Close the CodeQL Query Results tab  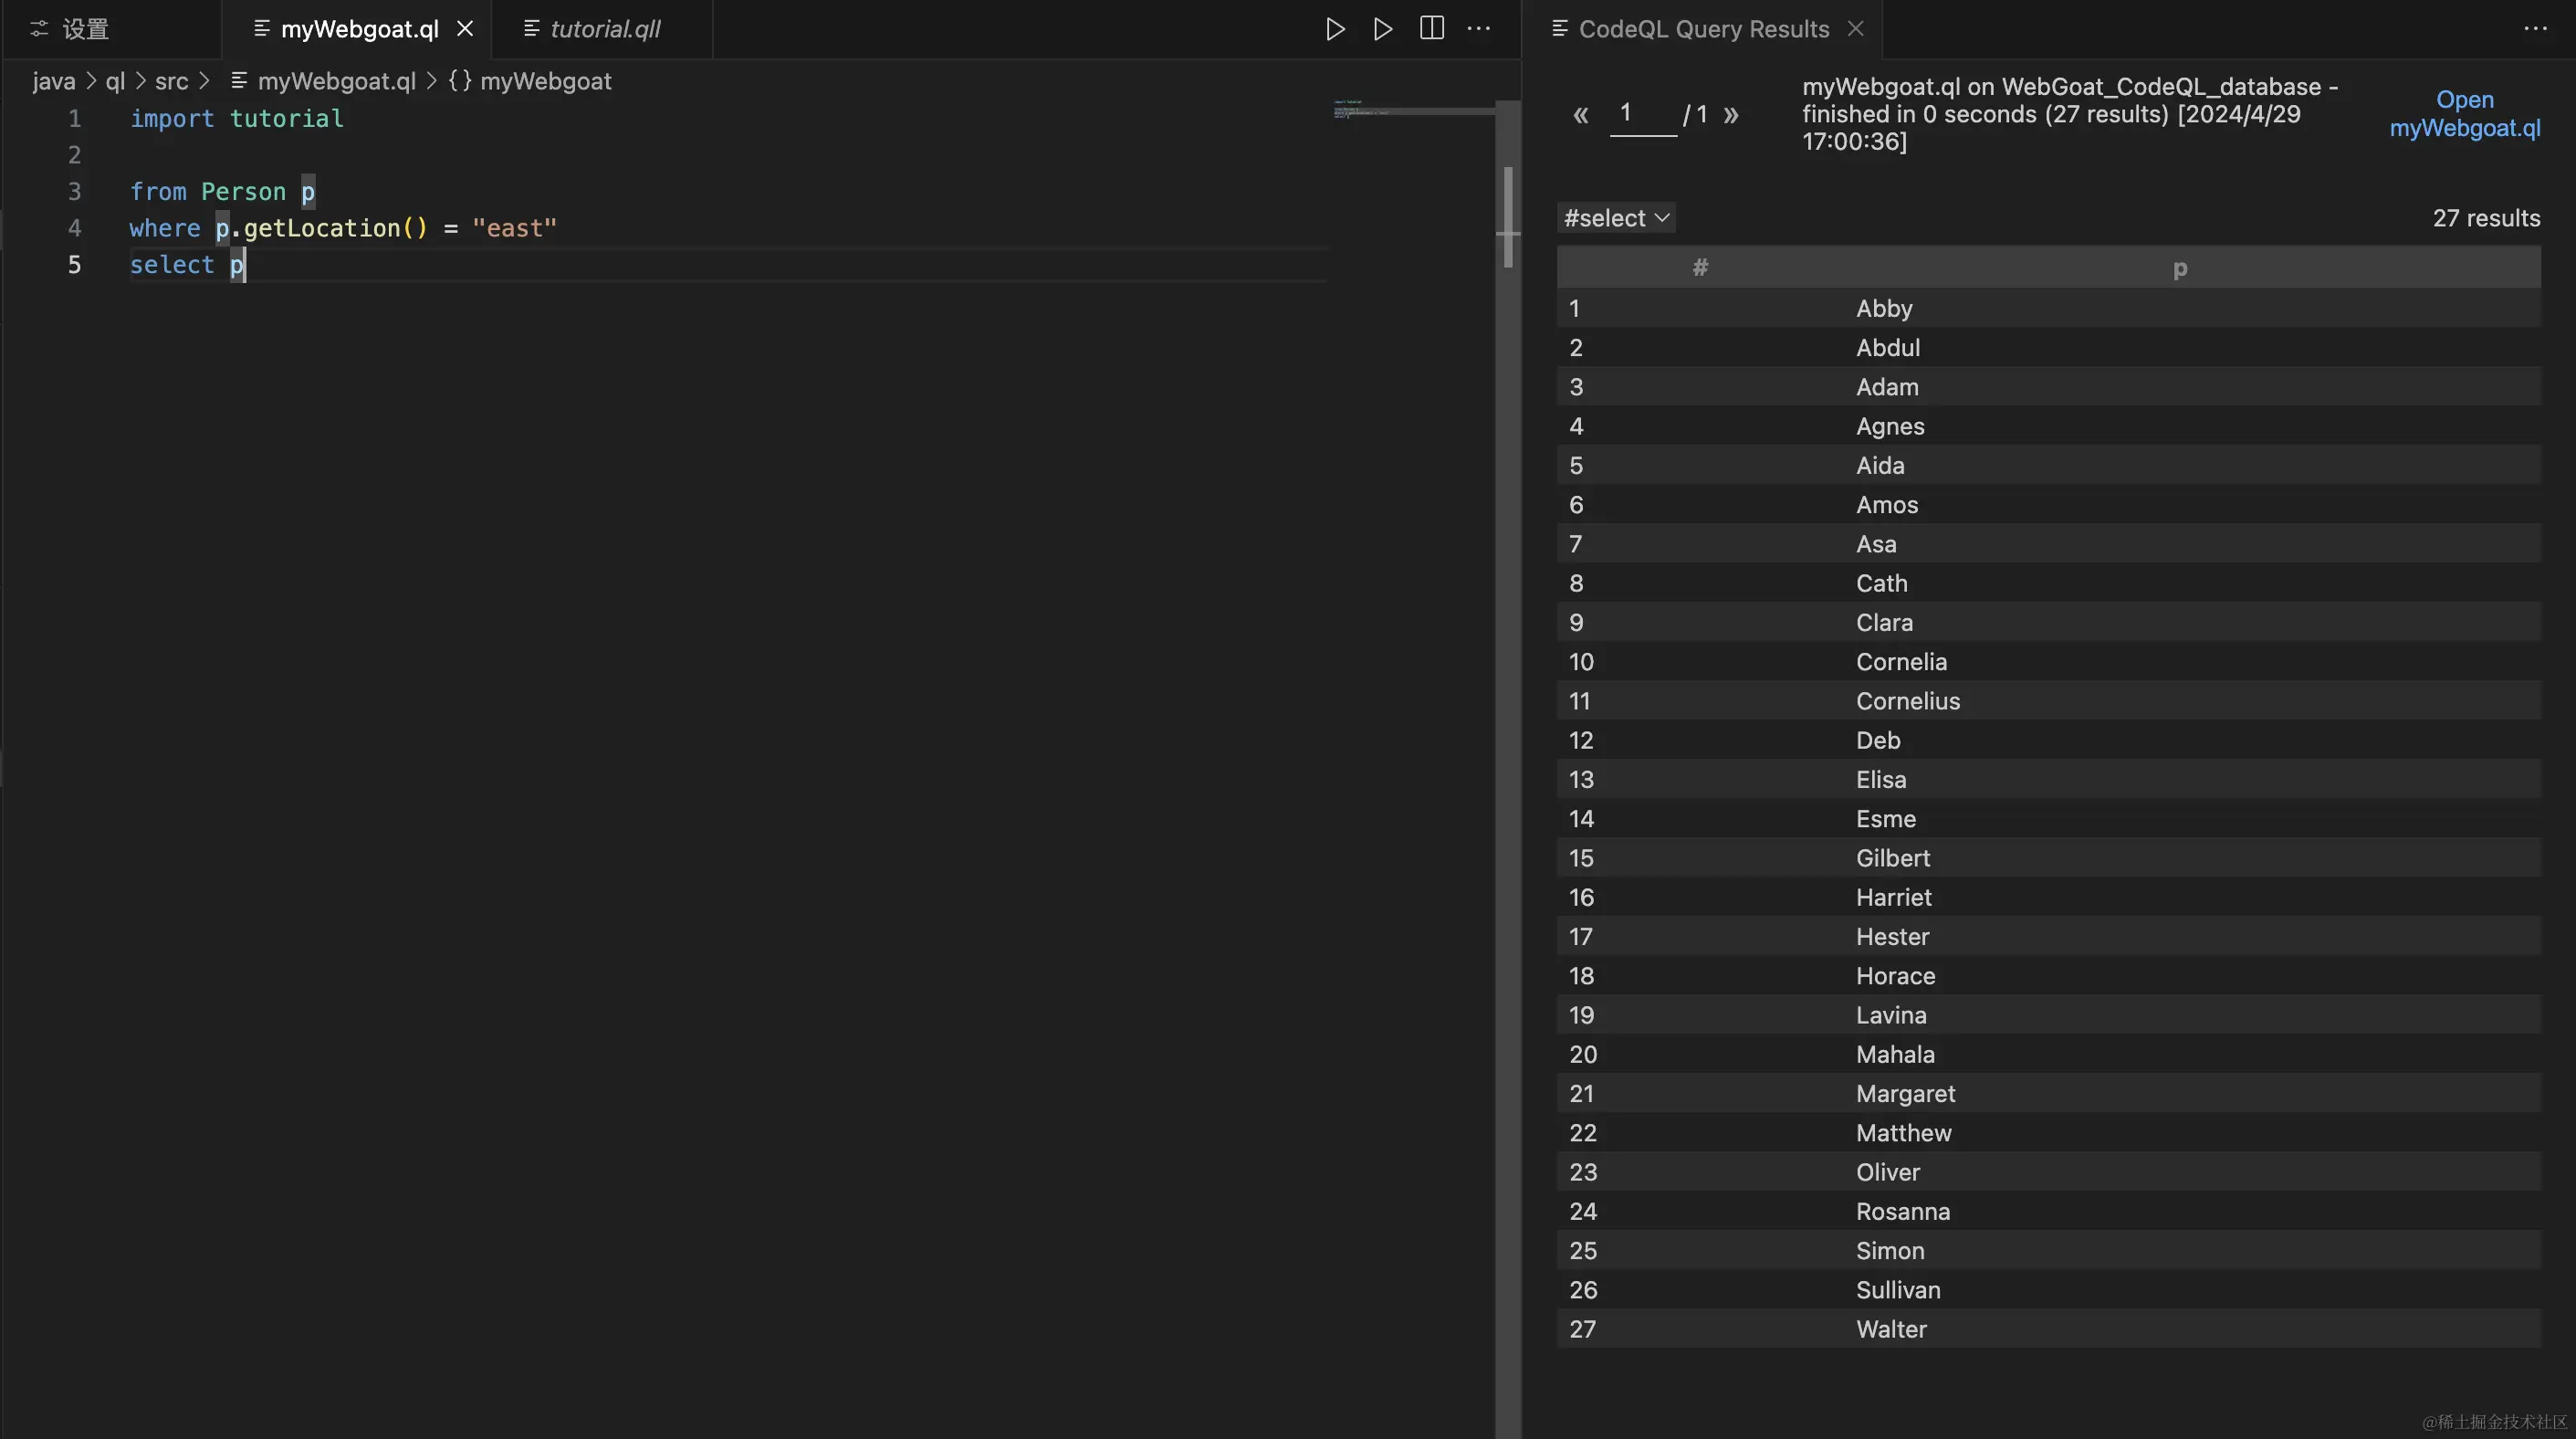point(1856,29)
